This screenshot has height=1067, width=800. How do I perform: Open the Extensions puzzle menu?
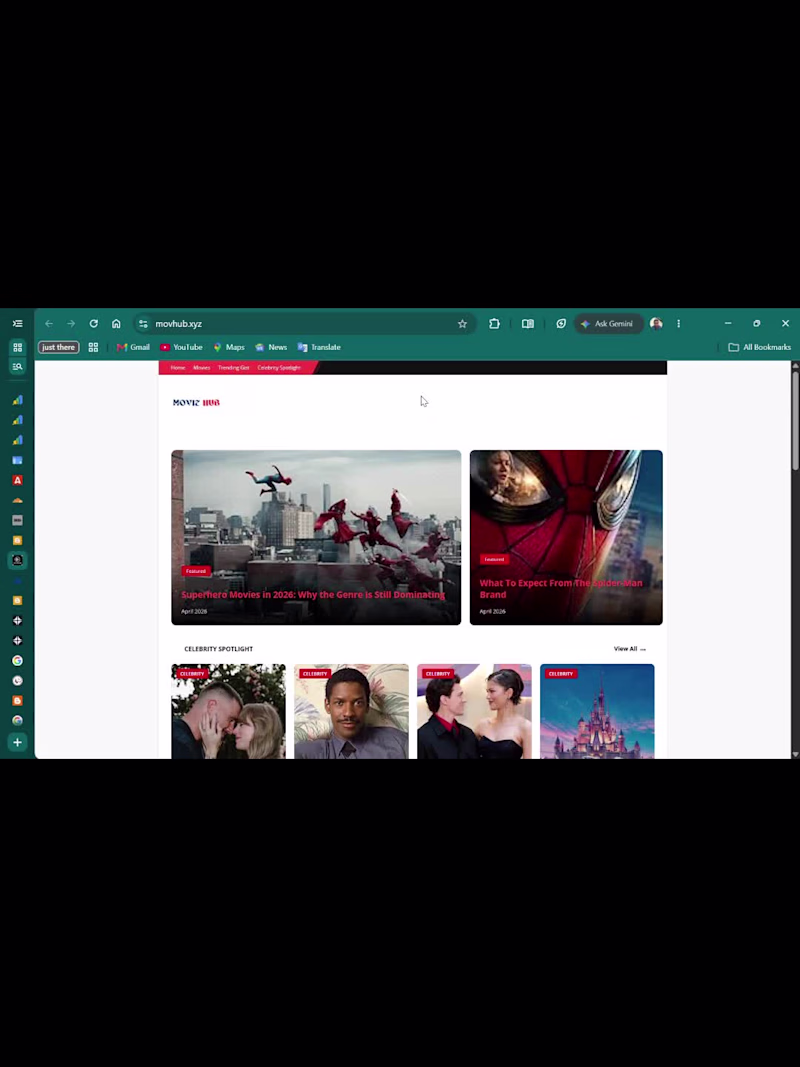tap(495, 324)
